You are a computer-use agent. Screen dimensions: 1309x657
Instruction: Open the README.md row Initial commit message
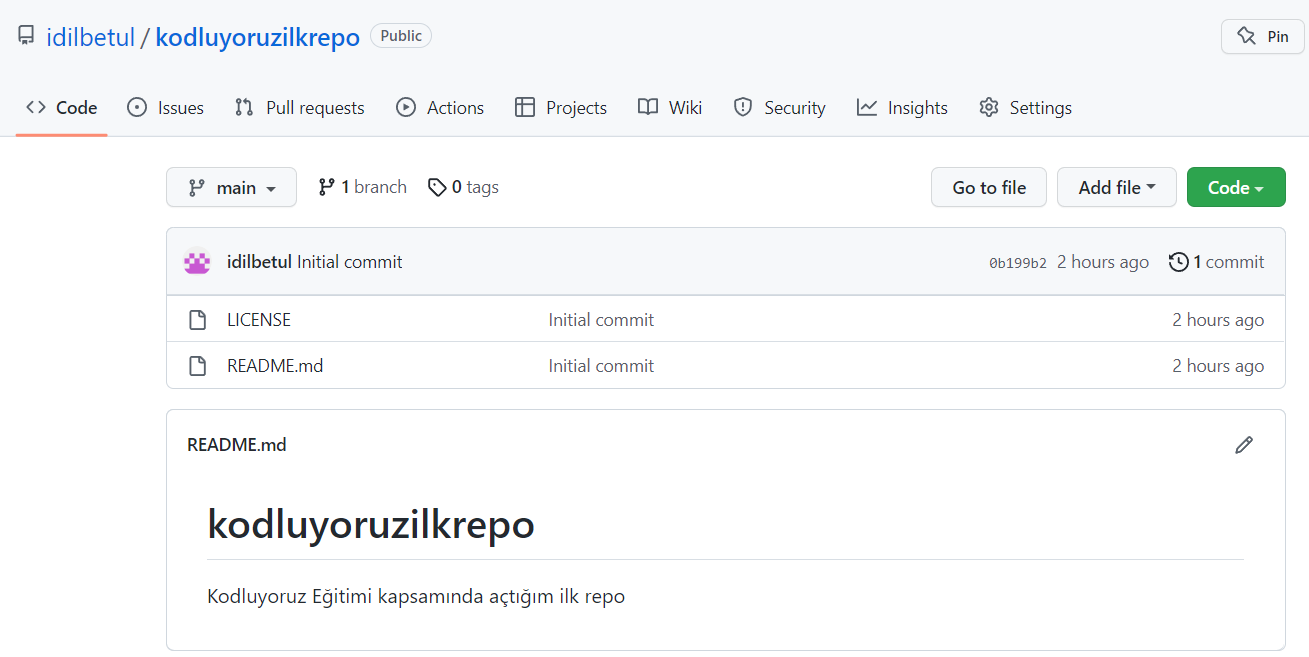tap(601, 366)
